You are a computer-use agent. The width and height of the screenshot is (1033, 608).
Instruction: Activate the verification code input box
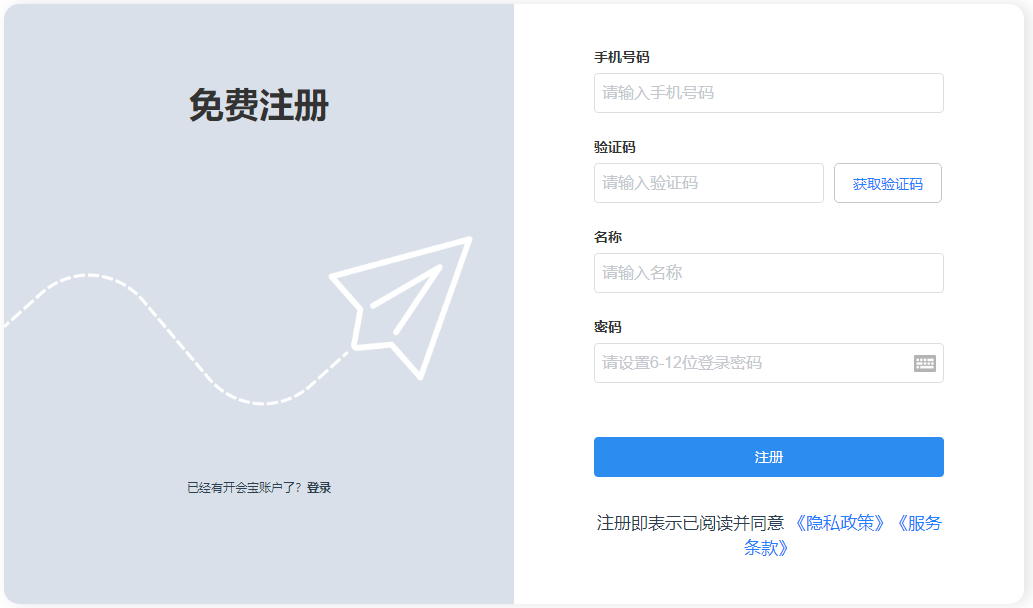tap(708, 183)
